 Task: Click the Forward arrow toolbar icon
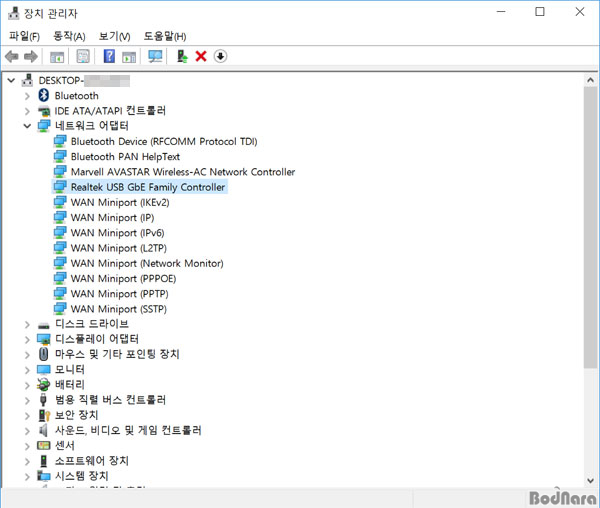click(31, 57)
